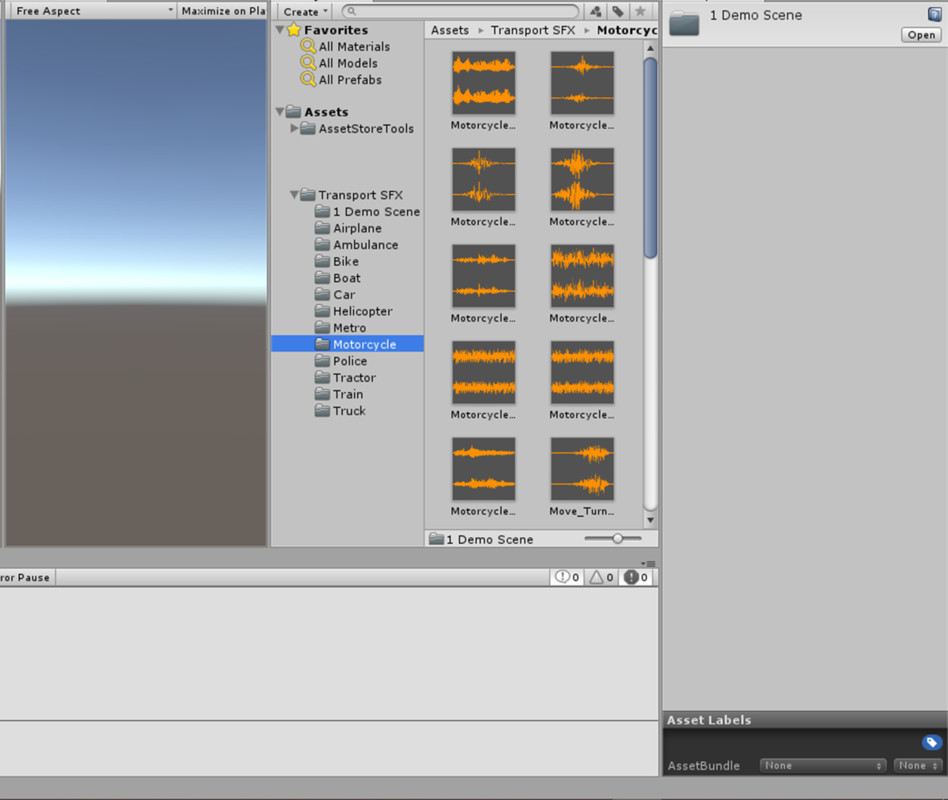Click the Airplane folder icon

tap(322, 228)
